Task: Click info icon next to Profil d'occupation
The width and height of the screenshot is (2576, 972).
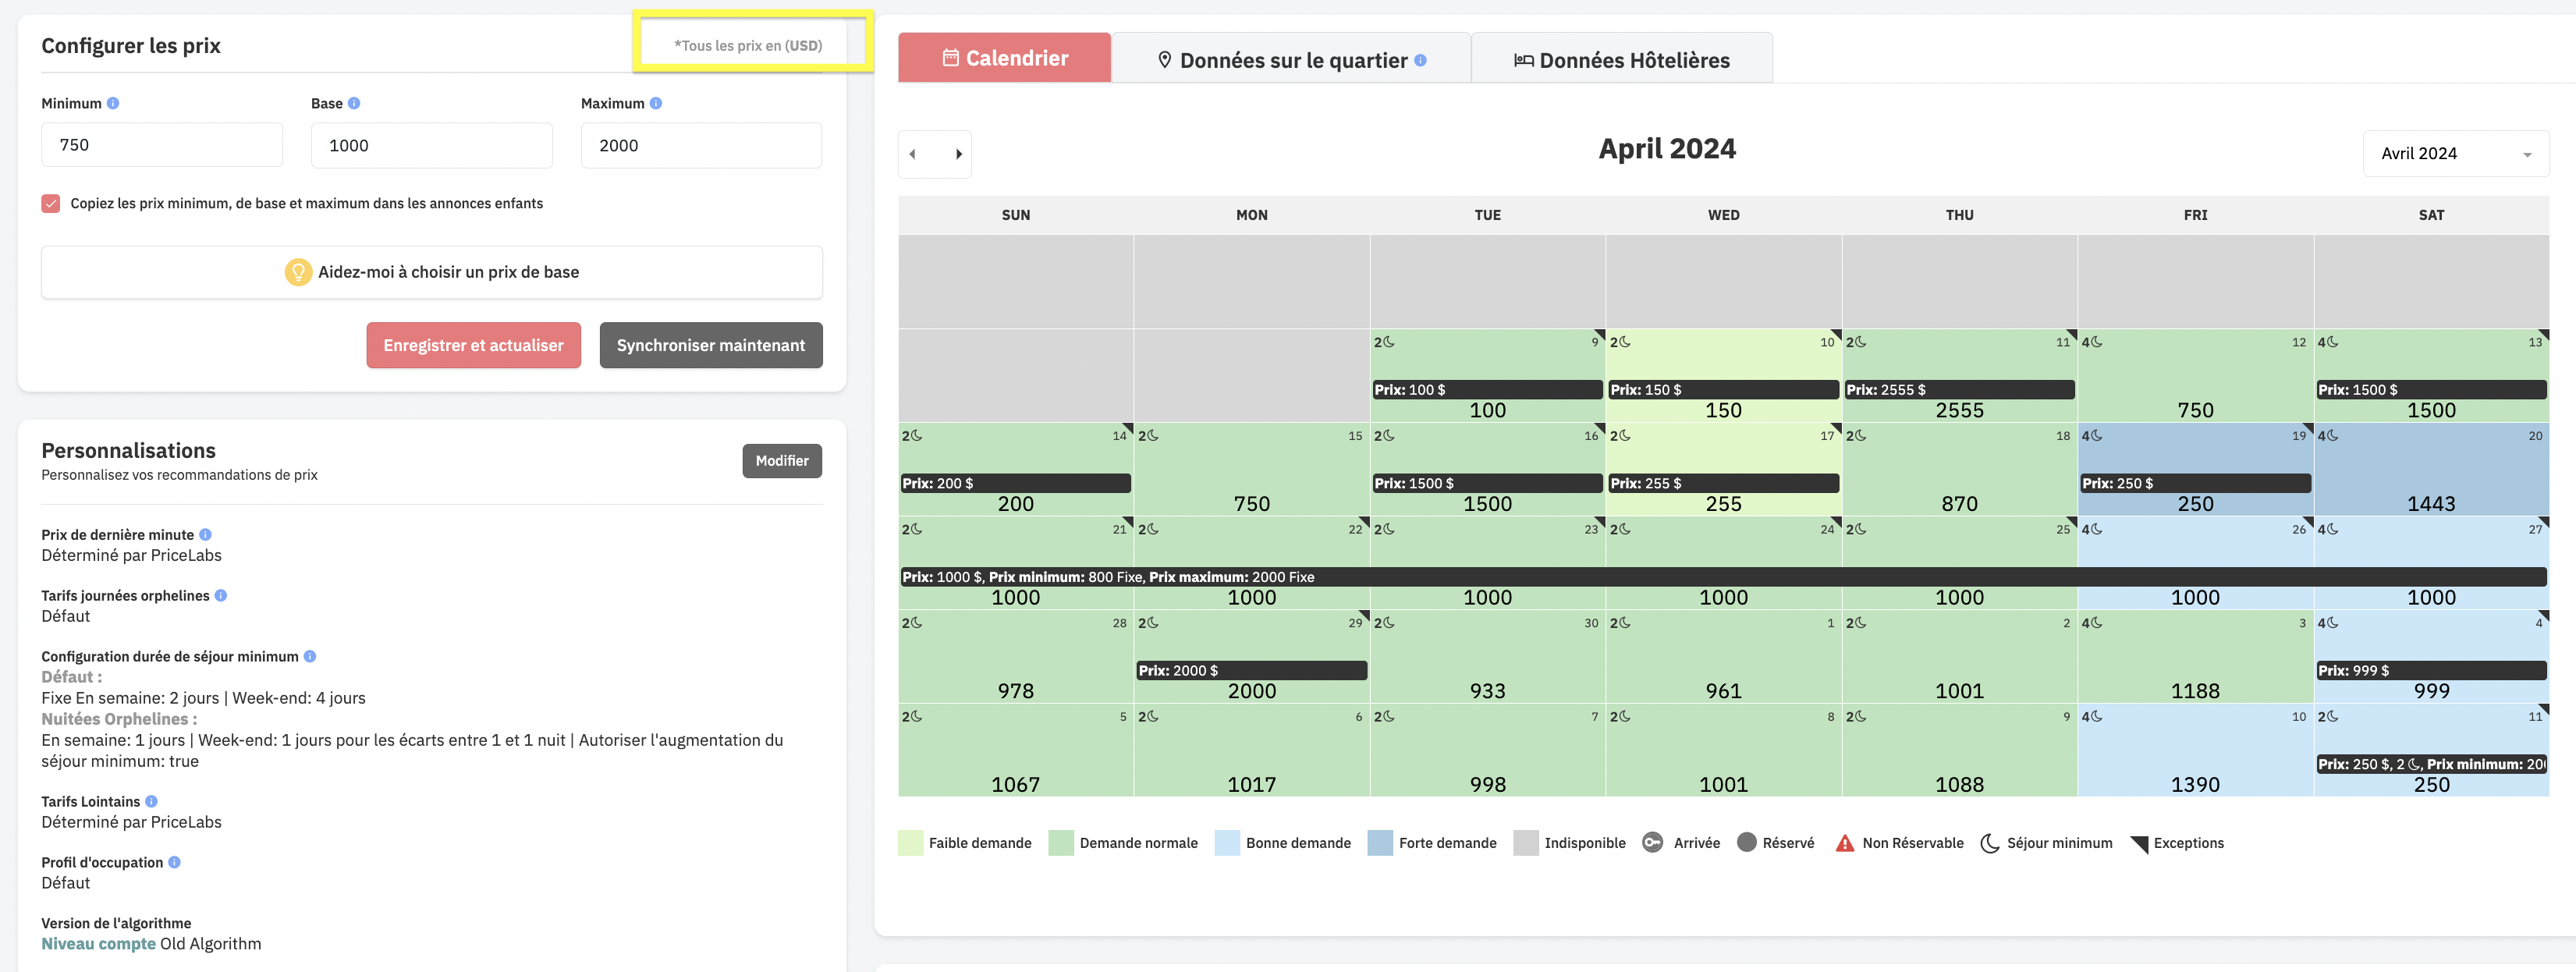Action: pos(174,862)
